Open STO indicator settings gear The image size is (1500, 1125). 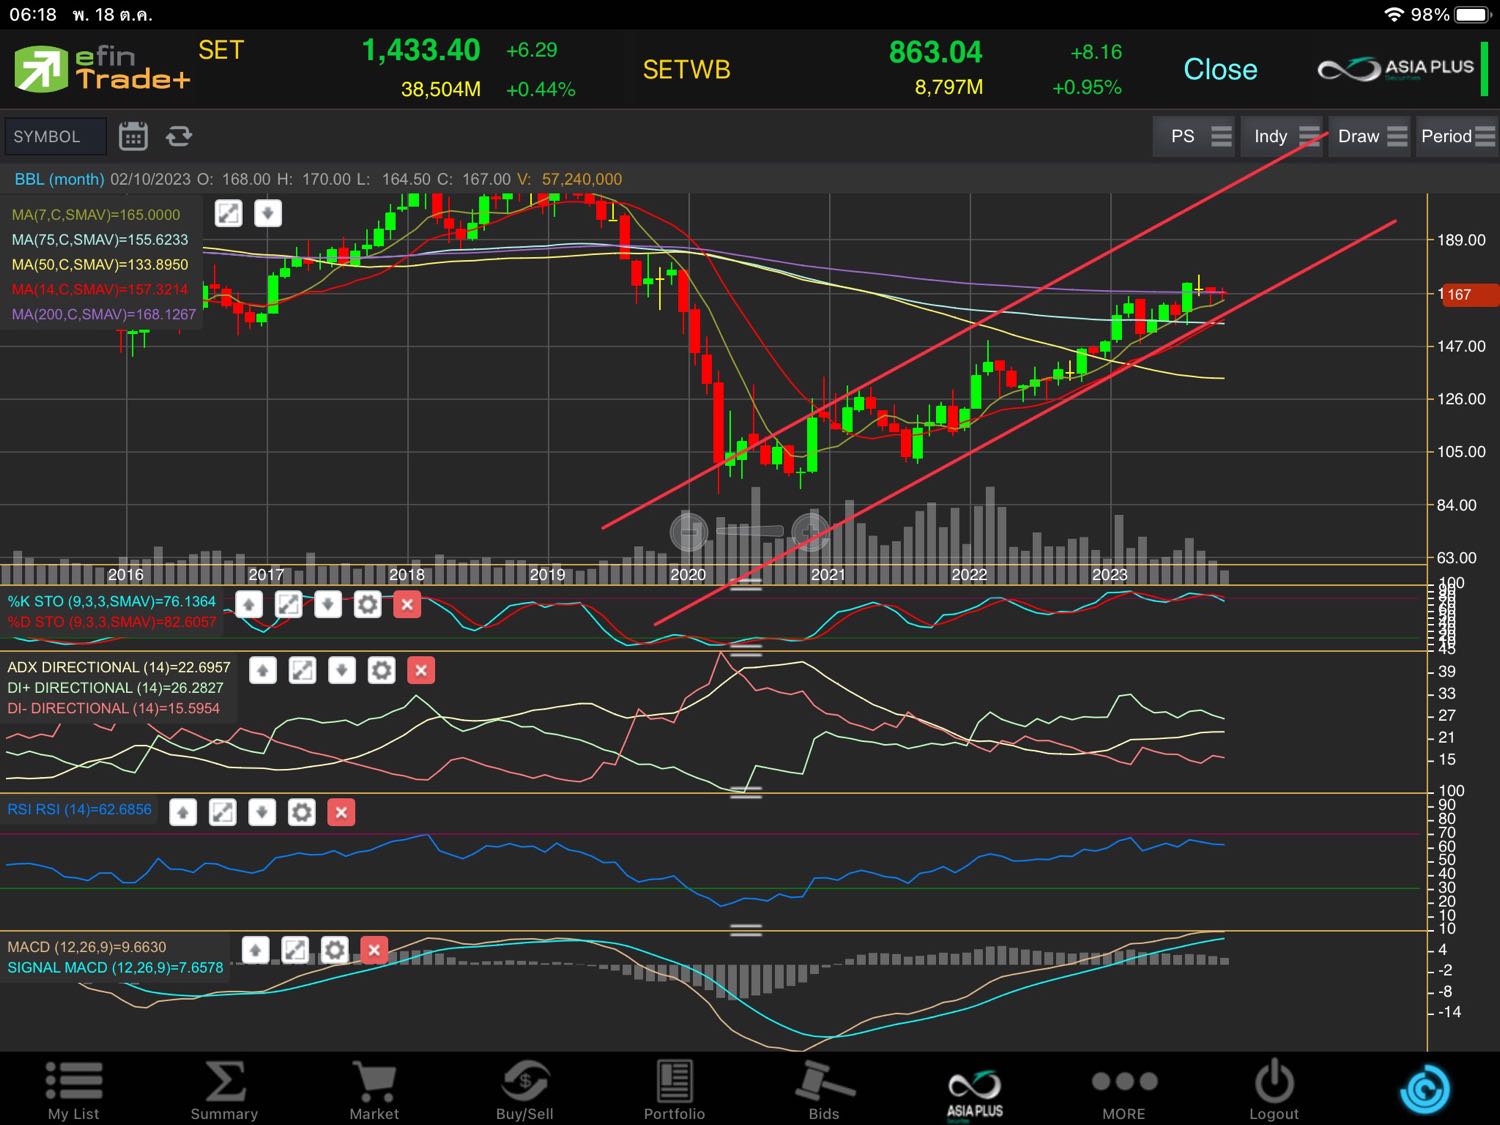(x=367, y=604)
